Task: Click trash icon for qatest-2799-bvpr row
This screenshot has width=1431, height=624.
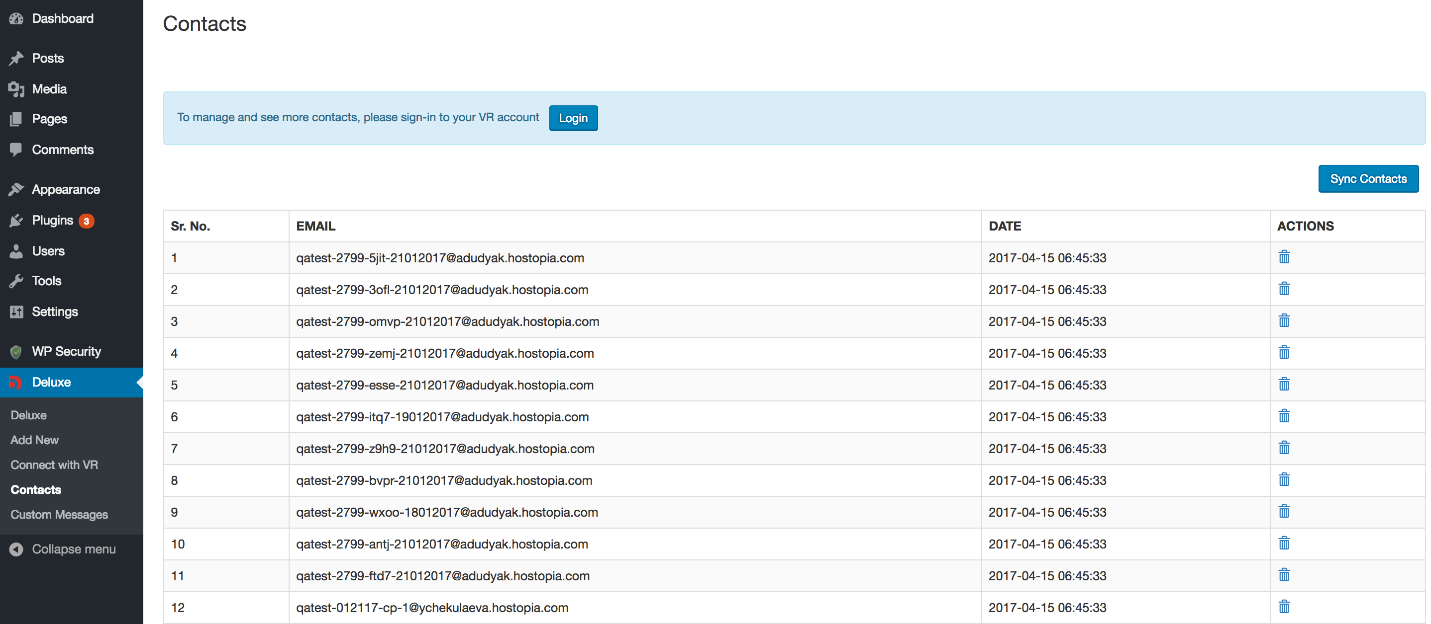Action: [1284, 480]
